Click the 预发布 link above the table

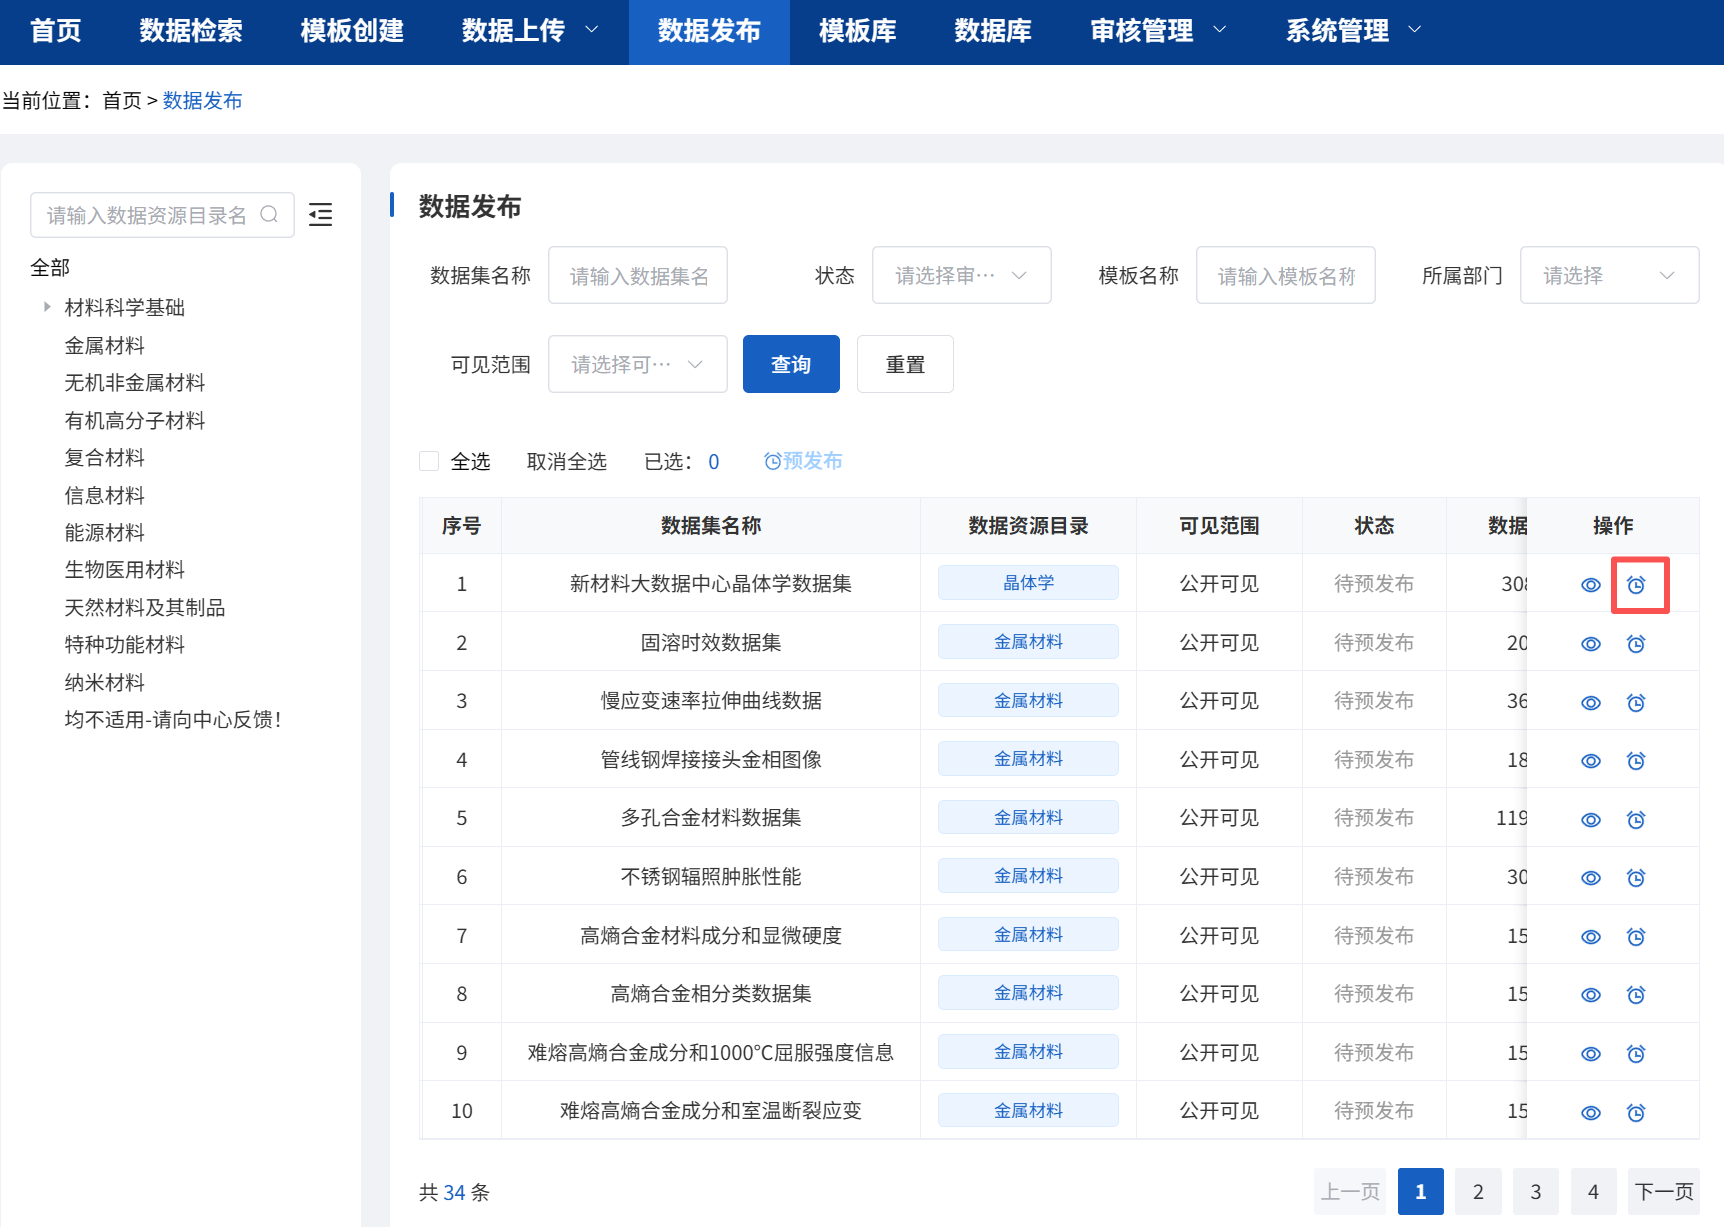[x=803, y=461]
